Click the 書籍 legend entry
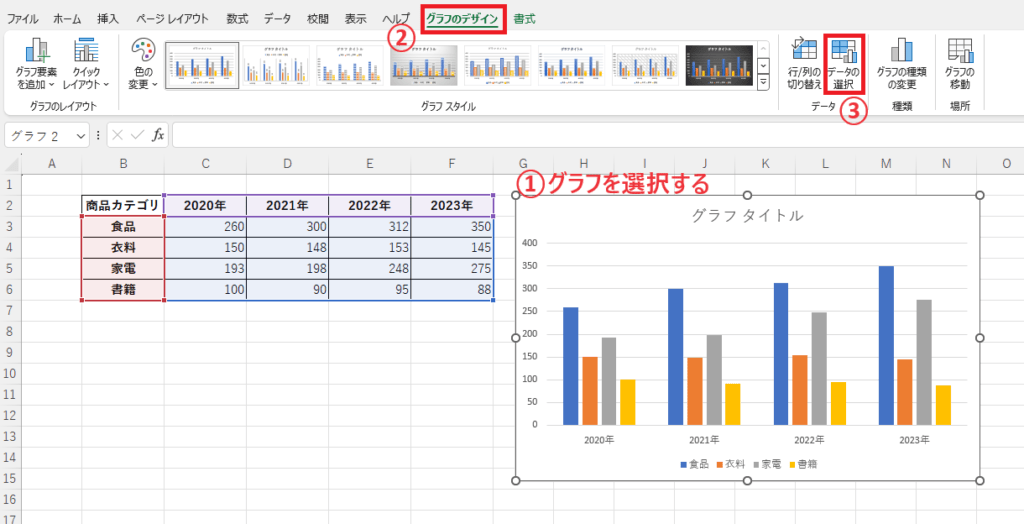Viewport: 1024px width, 524px height. 804,465
